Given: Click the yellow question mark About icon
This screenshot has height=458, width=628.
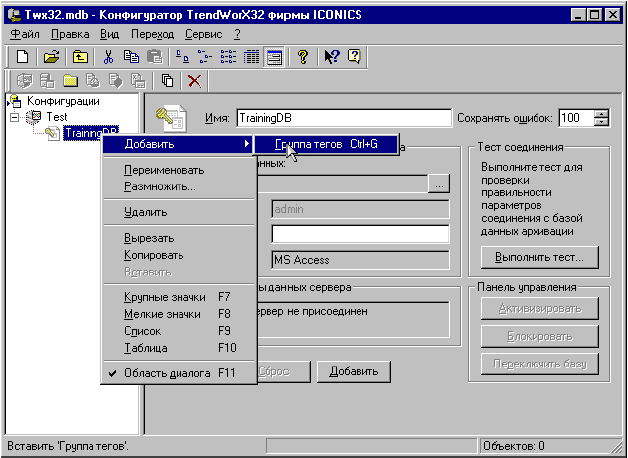Looking at the screenshot, I should (303, 57).
